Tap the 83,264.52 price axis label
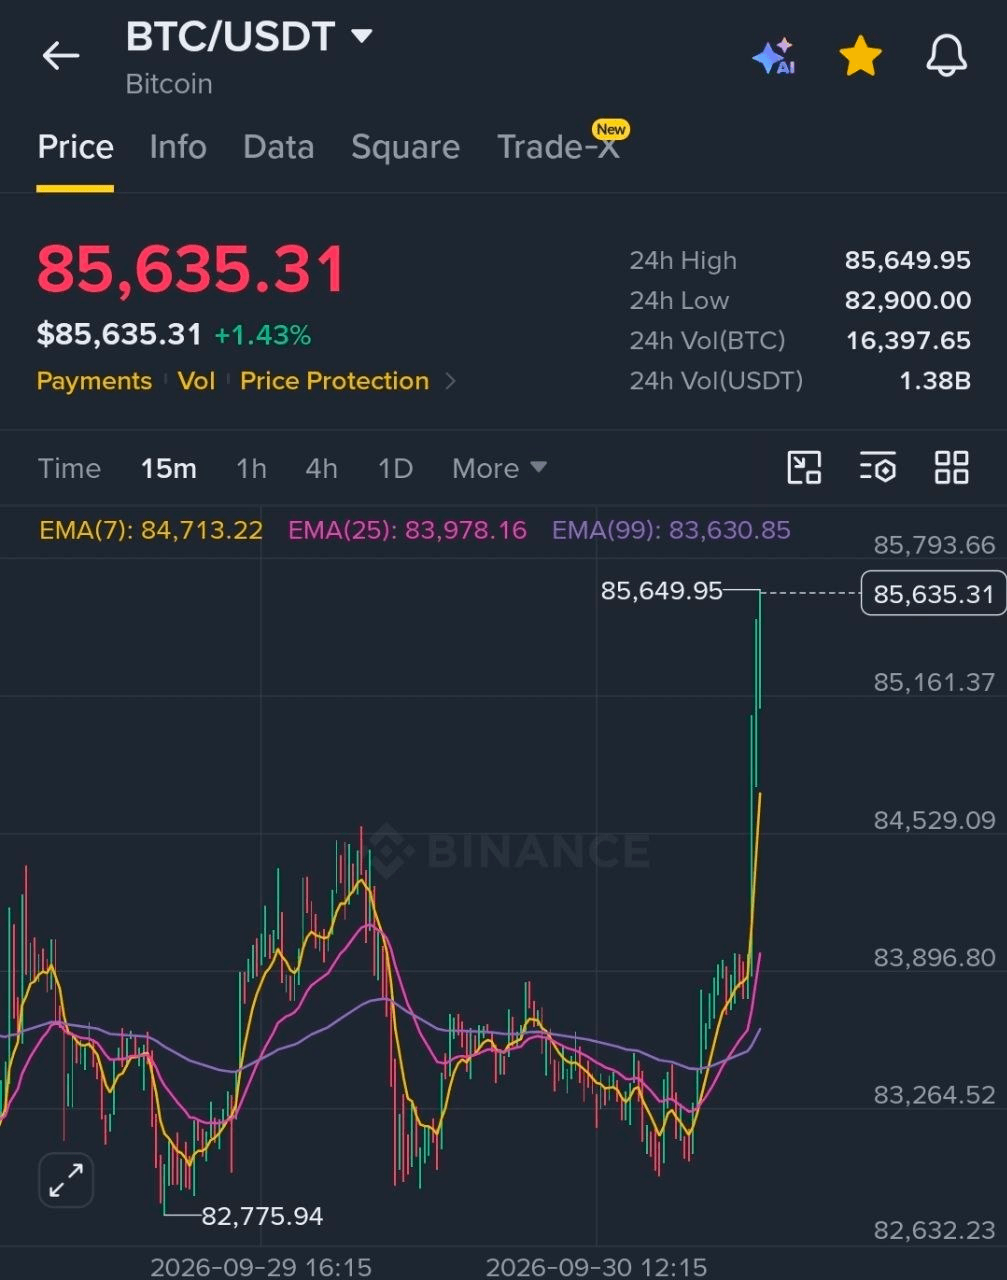The image size is (1007, 1280). (x=934, y=1095)
